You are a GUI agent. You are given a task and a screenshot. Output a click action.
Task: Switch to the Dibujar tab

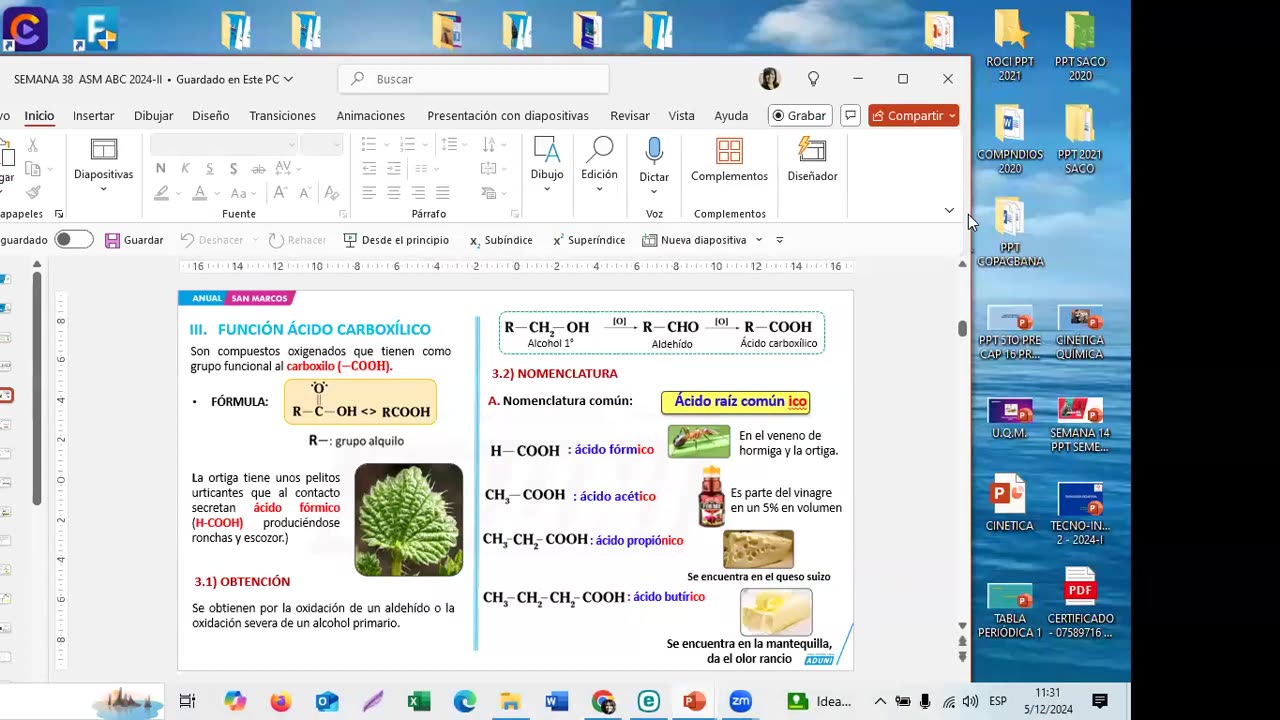click(154, 116)
